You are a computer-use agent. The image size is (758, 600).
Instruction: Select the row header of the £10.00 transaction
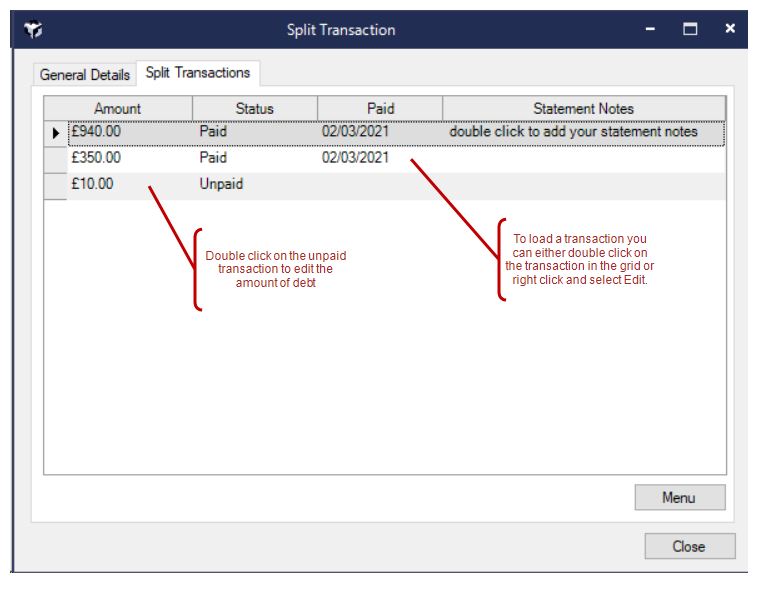pyautogui.click(x=56, y=185)
